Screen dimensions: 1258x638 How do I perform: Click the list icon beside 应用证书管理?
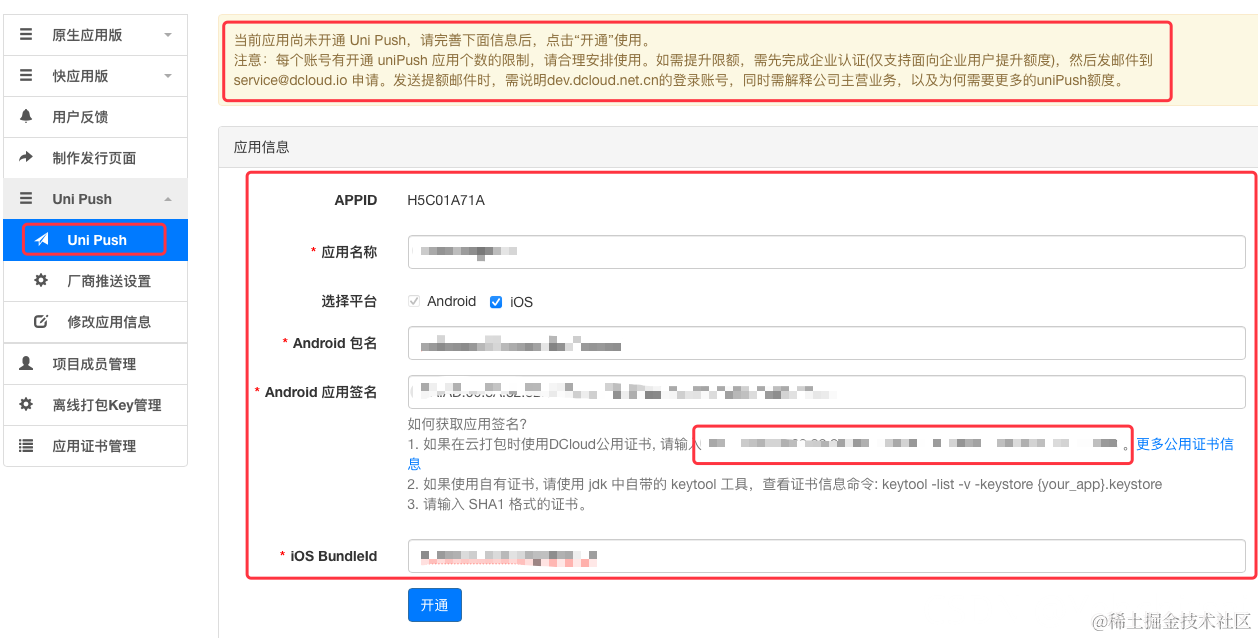(27, 445)
